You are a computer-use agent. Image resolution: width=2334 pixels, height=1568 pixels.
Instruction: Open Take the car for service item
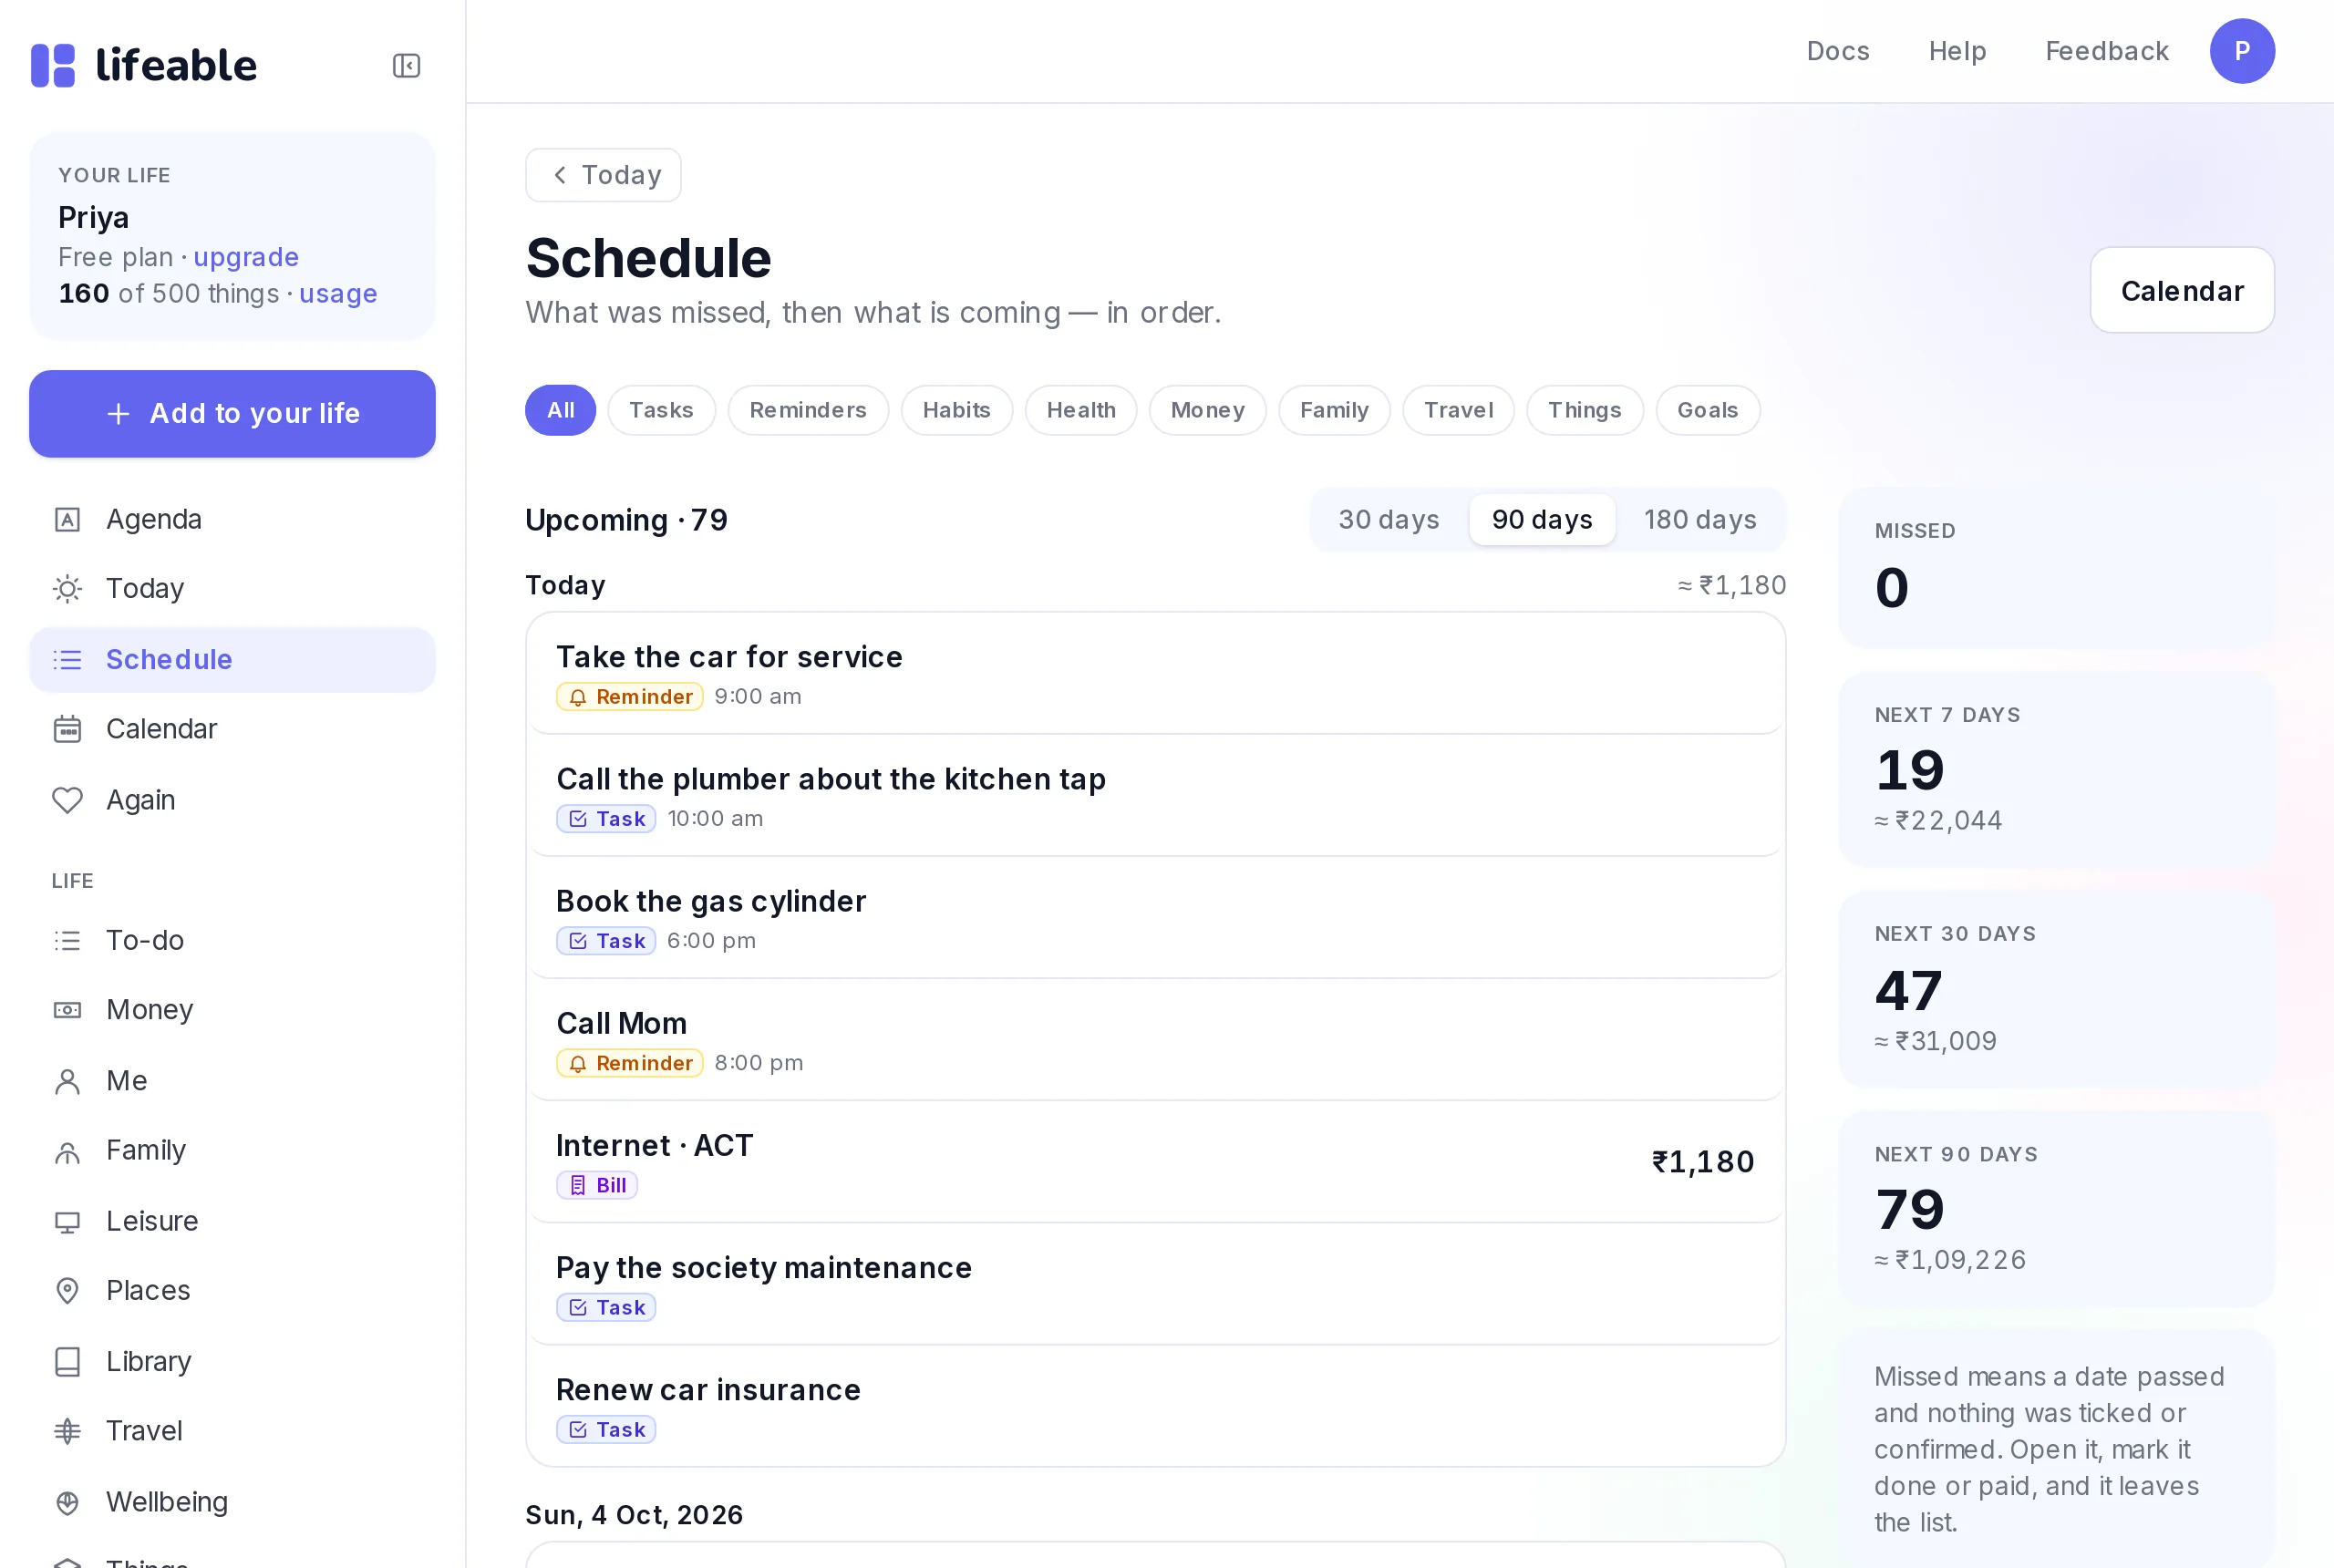tap(1155, 674)
